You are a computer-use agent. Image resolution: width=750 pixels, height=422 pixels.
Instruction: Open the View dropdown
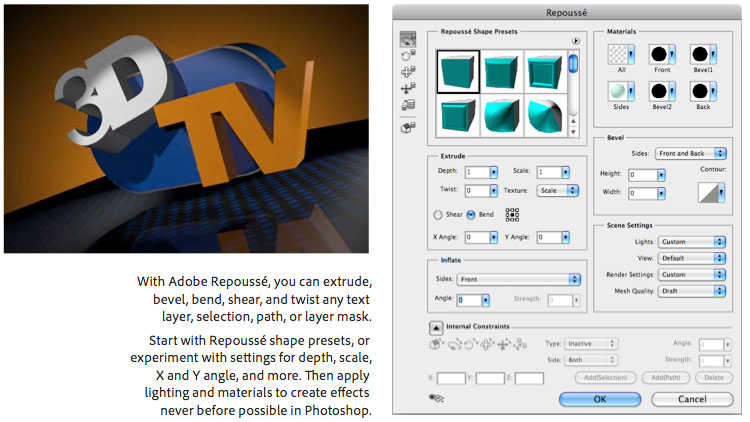(692, 258)
